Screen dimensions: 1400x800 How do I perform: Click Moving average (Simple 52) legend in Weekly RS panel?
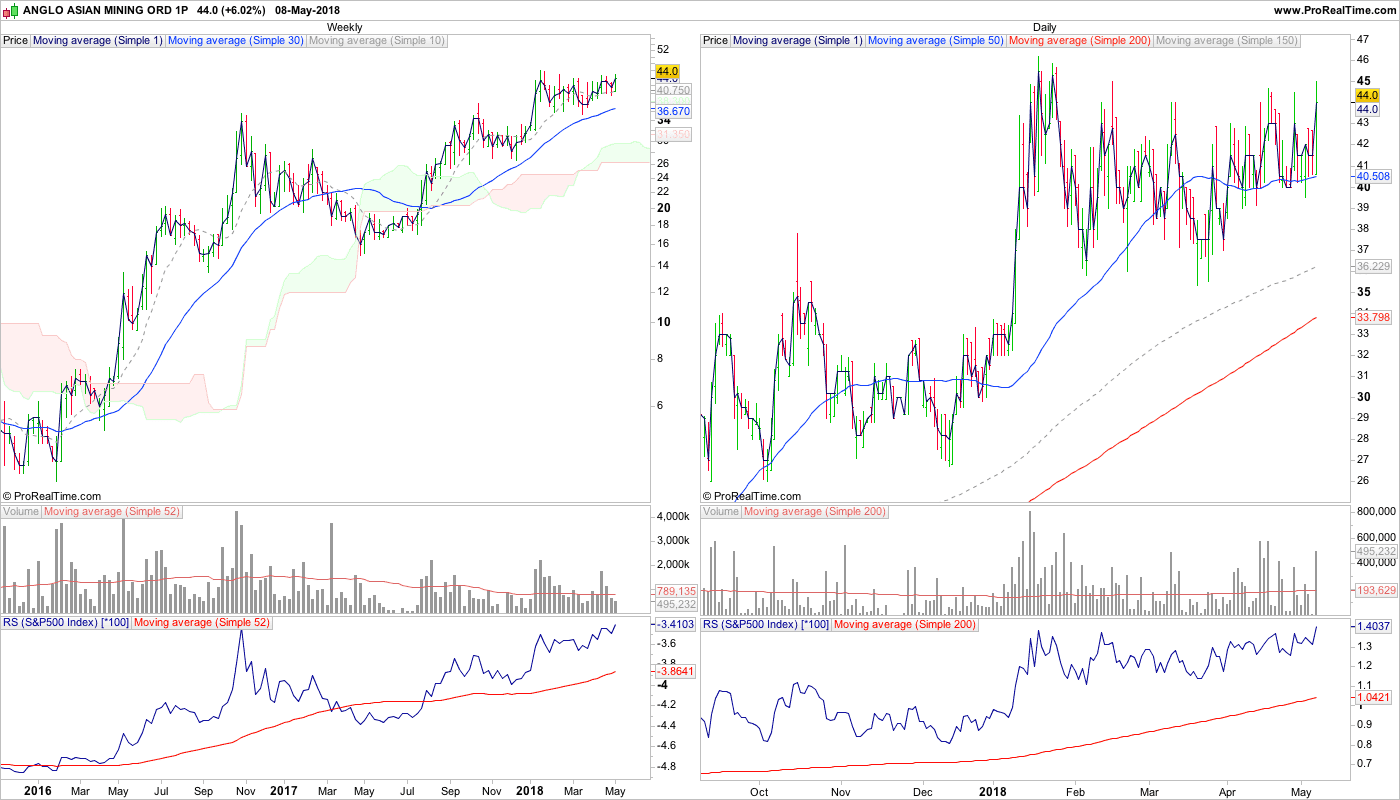coord(201,624)
